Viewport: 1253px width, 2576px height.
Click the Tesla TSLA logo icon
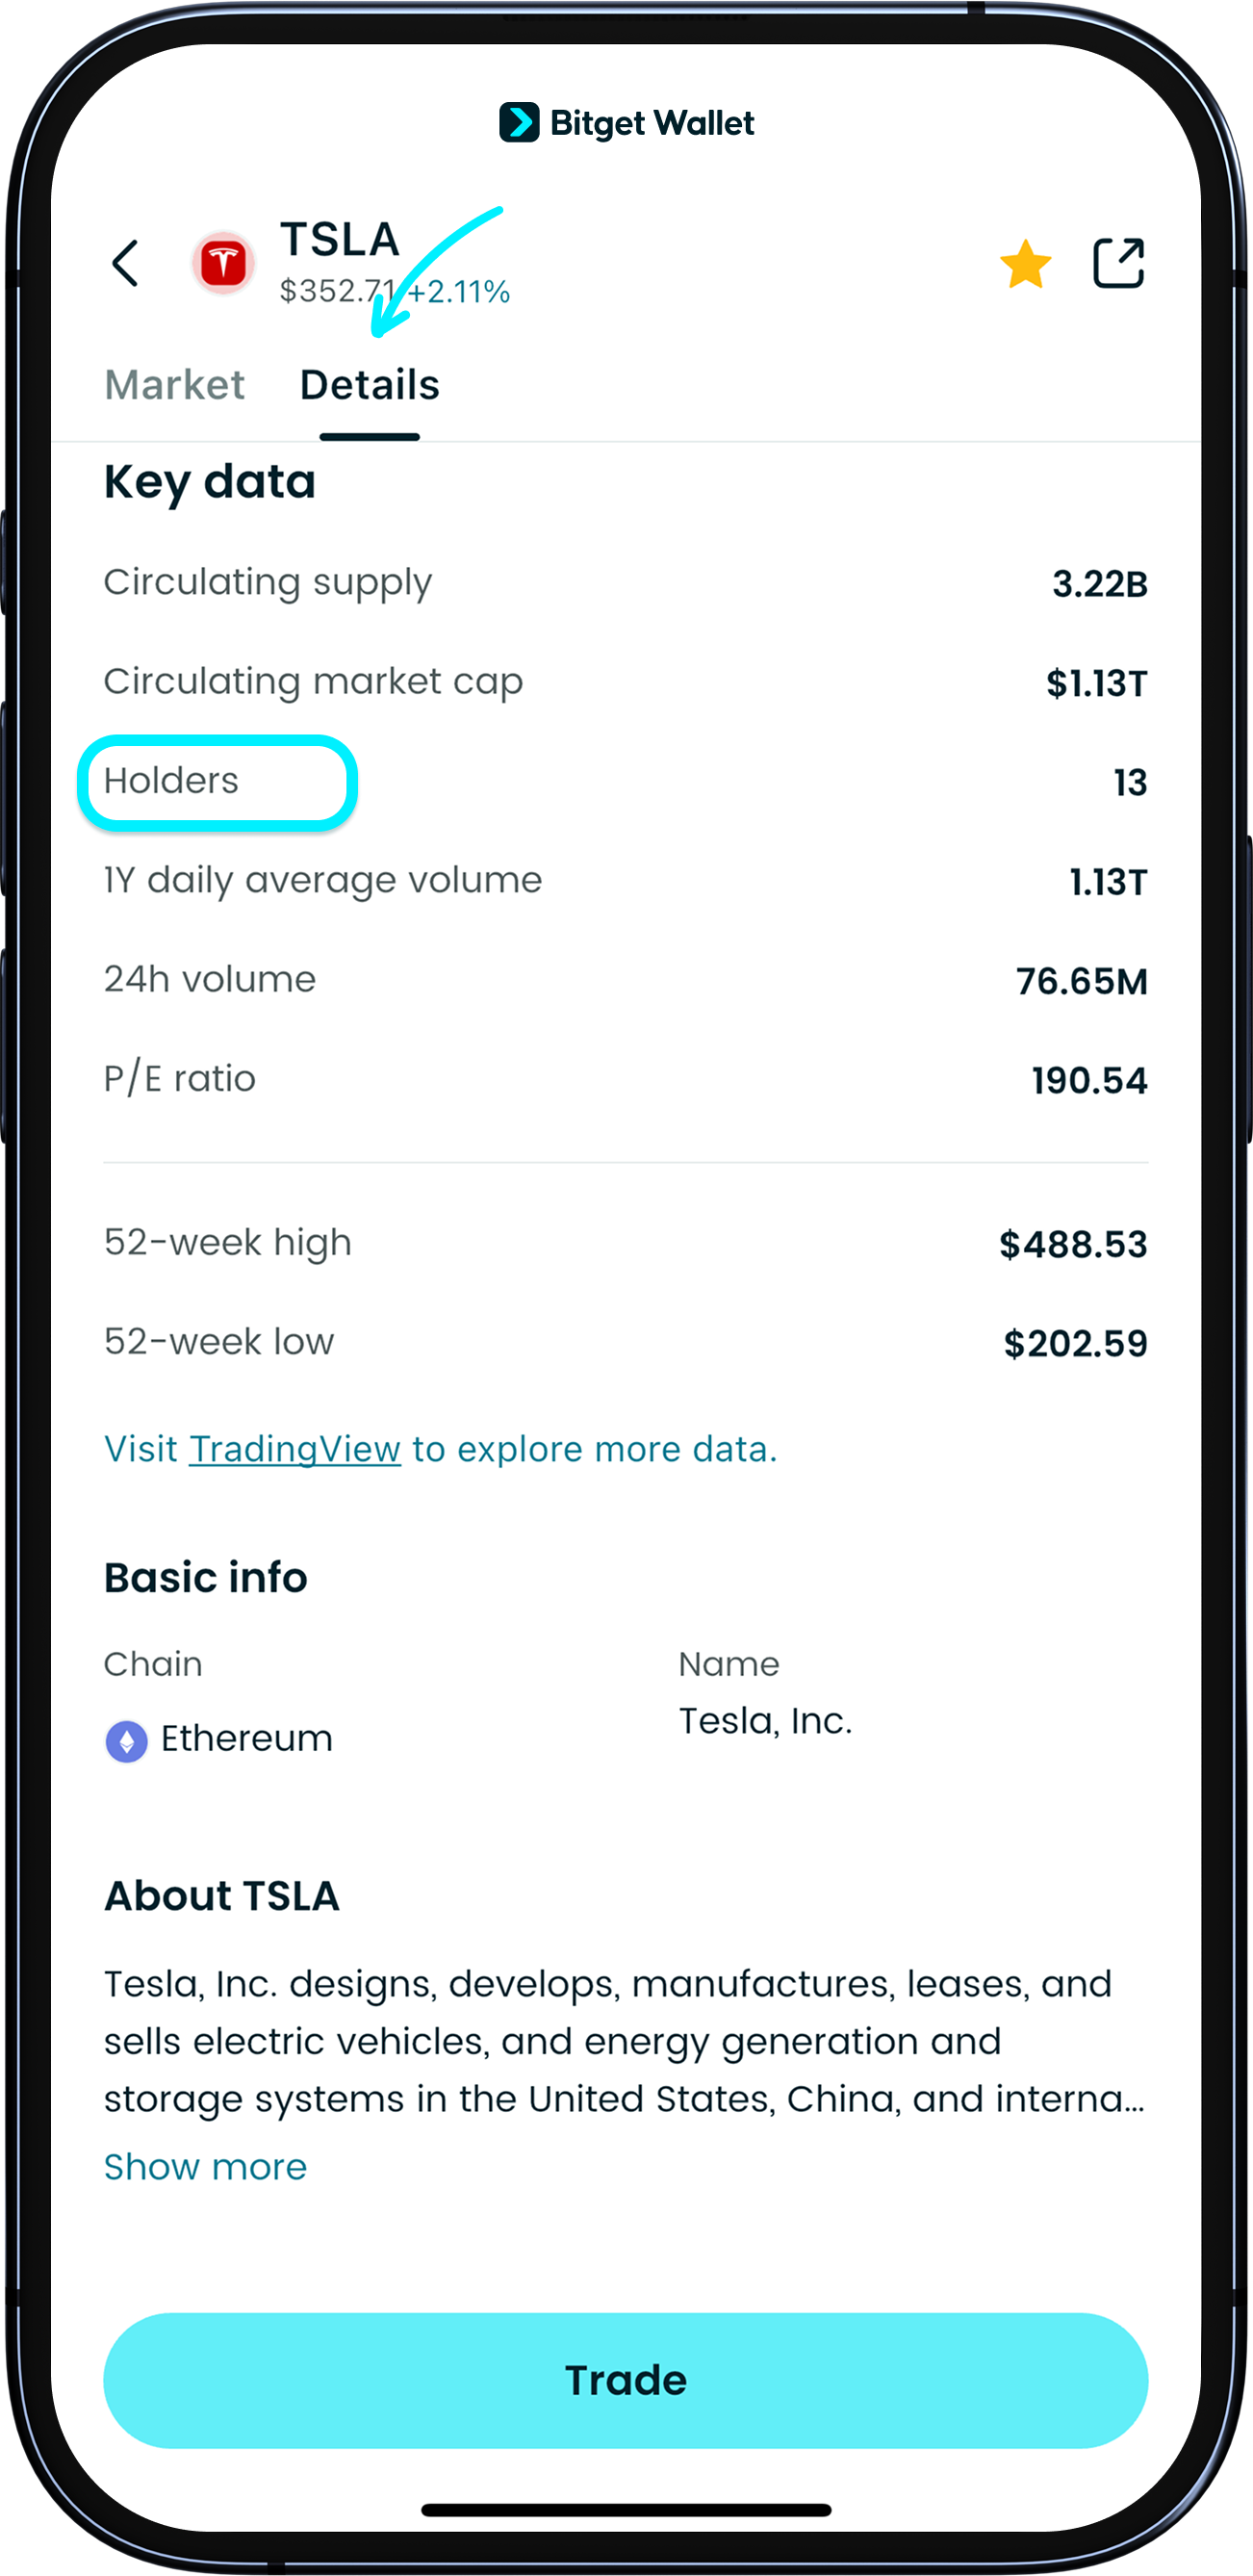point(223,263)
